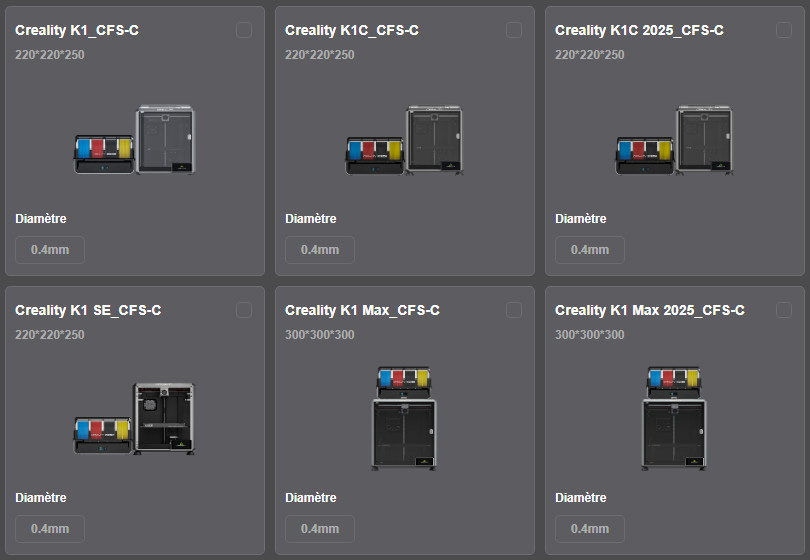Viewport: 810px width, 560px height.
Task: Choose 0.4mm nozzle for Creality K1C_CFS-C
Action: [x=320, y=250]
